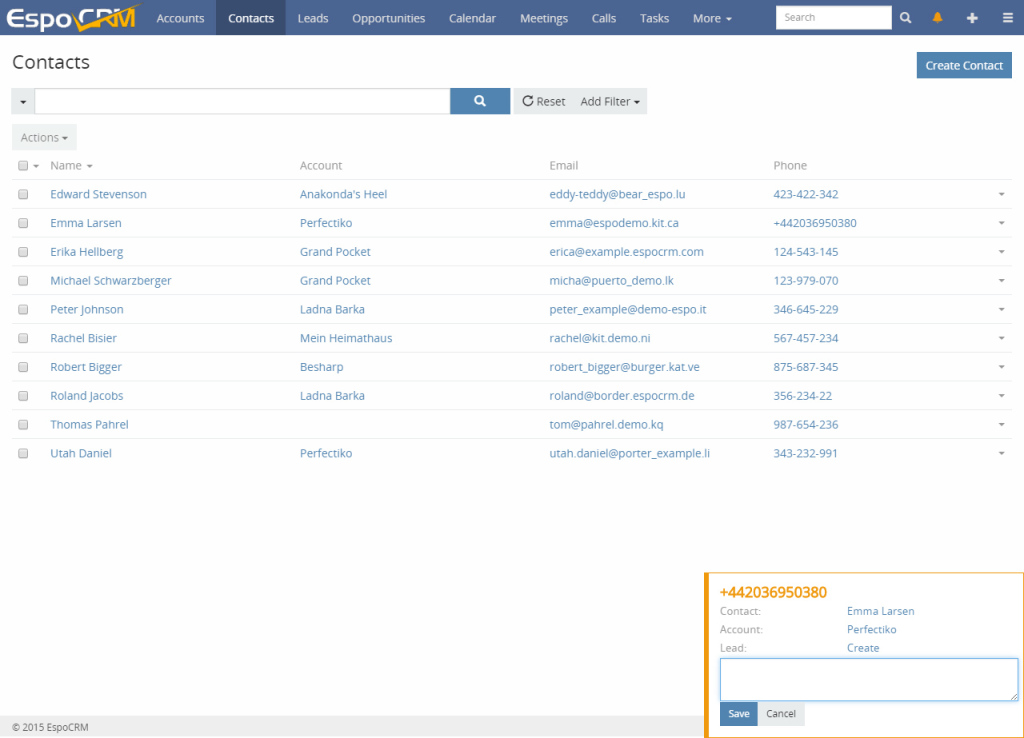Click the Create Contact button
Image resolution: width=1024 pixels, height=738 pixels.
(x=963, y=64)
